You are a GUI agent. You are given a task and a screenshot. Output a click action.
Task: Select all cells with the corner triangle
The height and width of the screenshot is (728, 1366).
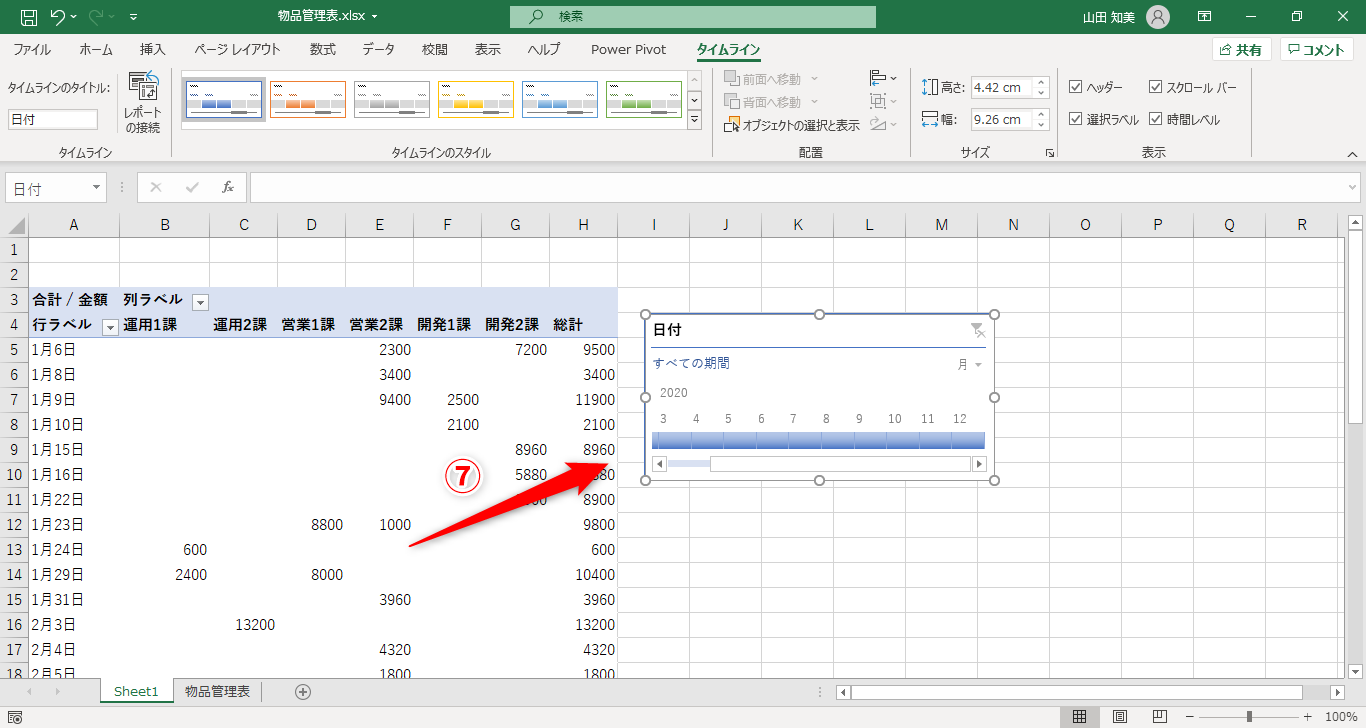click(17, 225)
